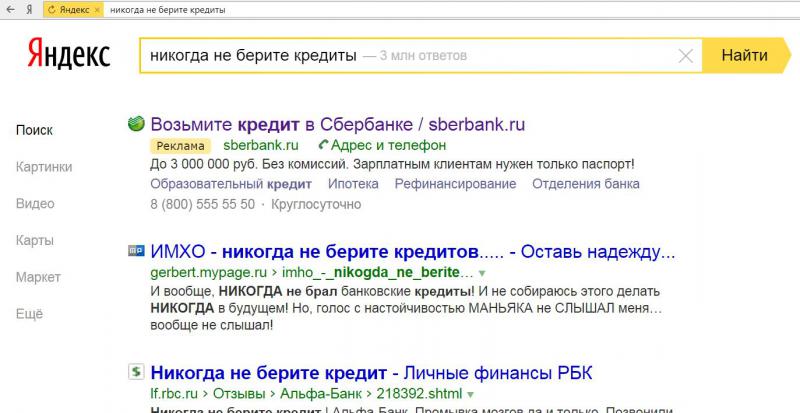Click the Круглосуточно hours text
800x413 pixels.
tap(316, 205)
